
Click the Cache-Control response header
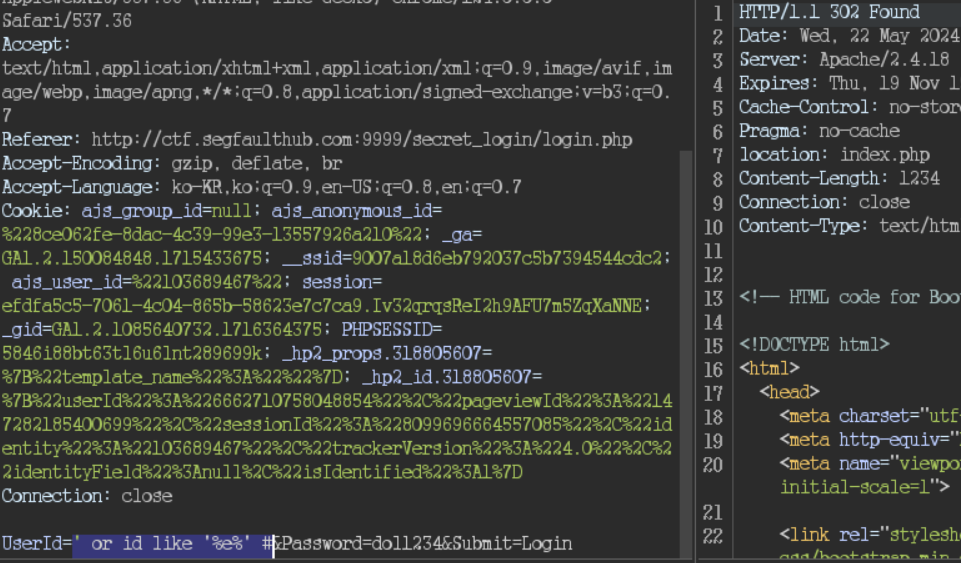pyautogui.click(x=849, y=107)
